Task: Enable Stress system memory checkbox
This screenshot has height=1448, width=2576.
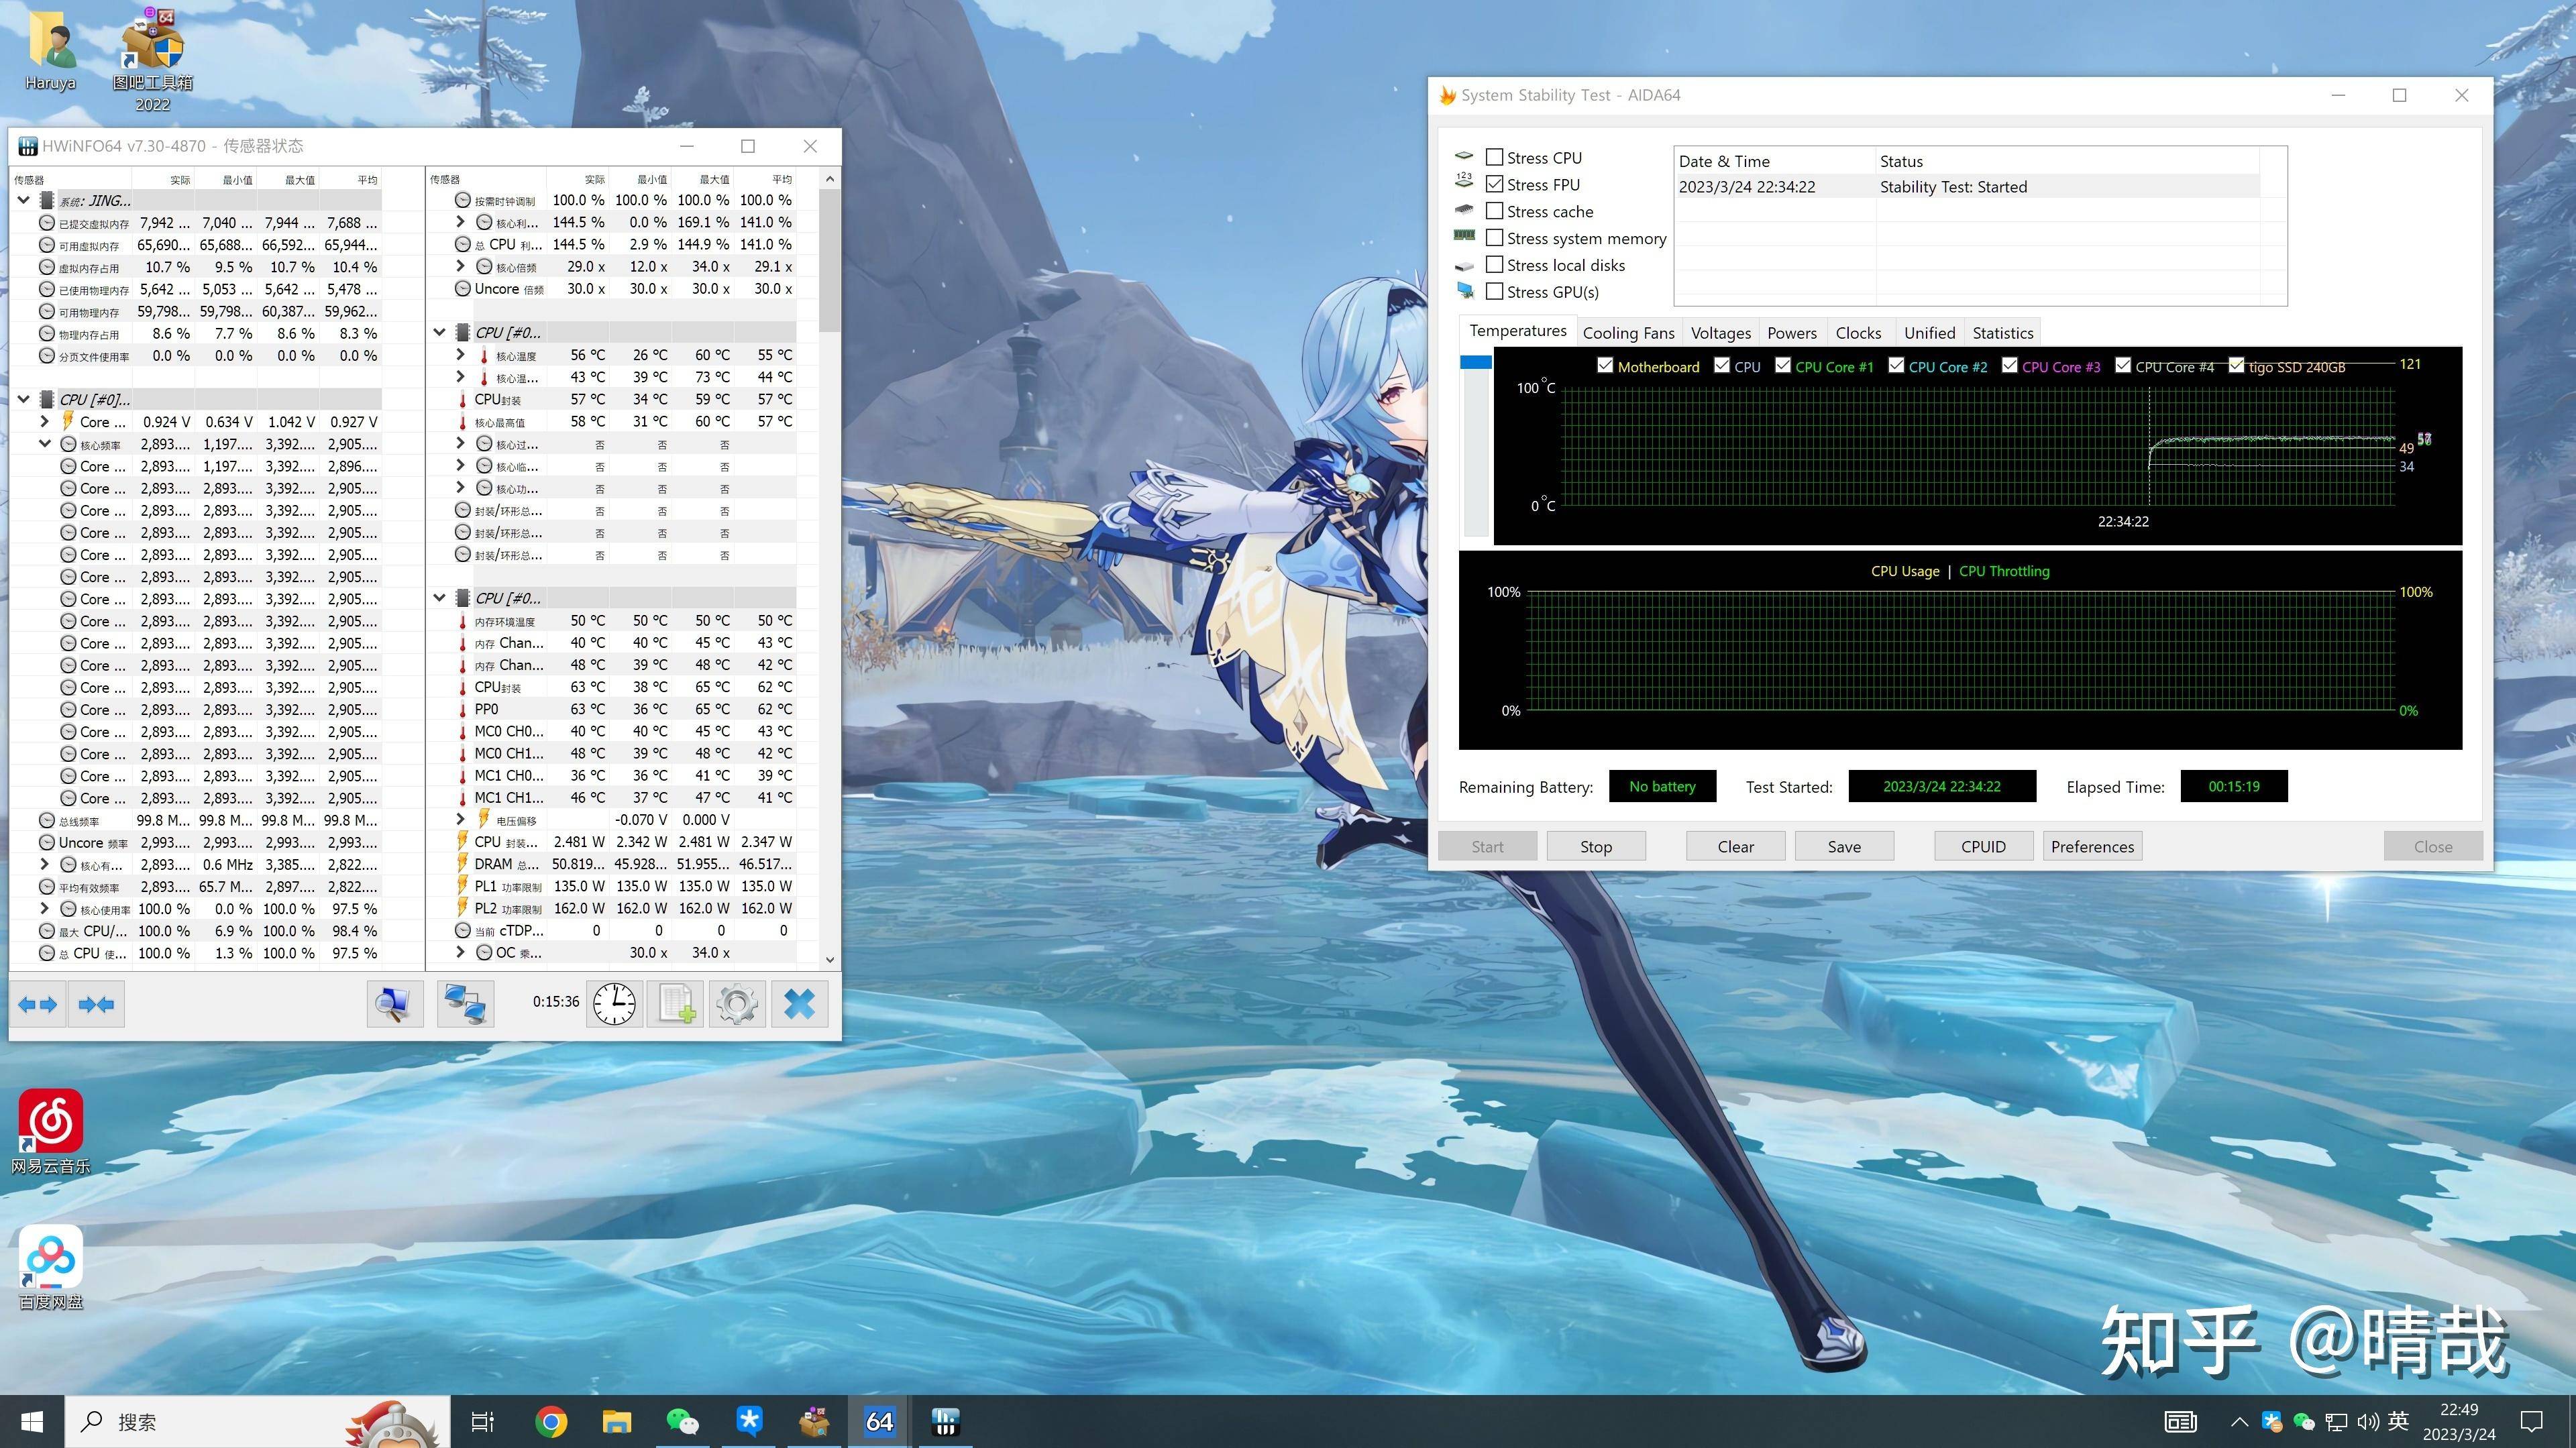Action: 1494,238
